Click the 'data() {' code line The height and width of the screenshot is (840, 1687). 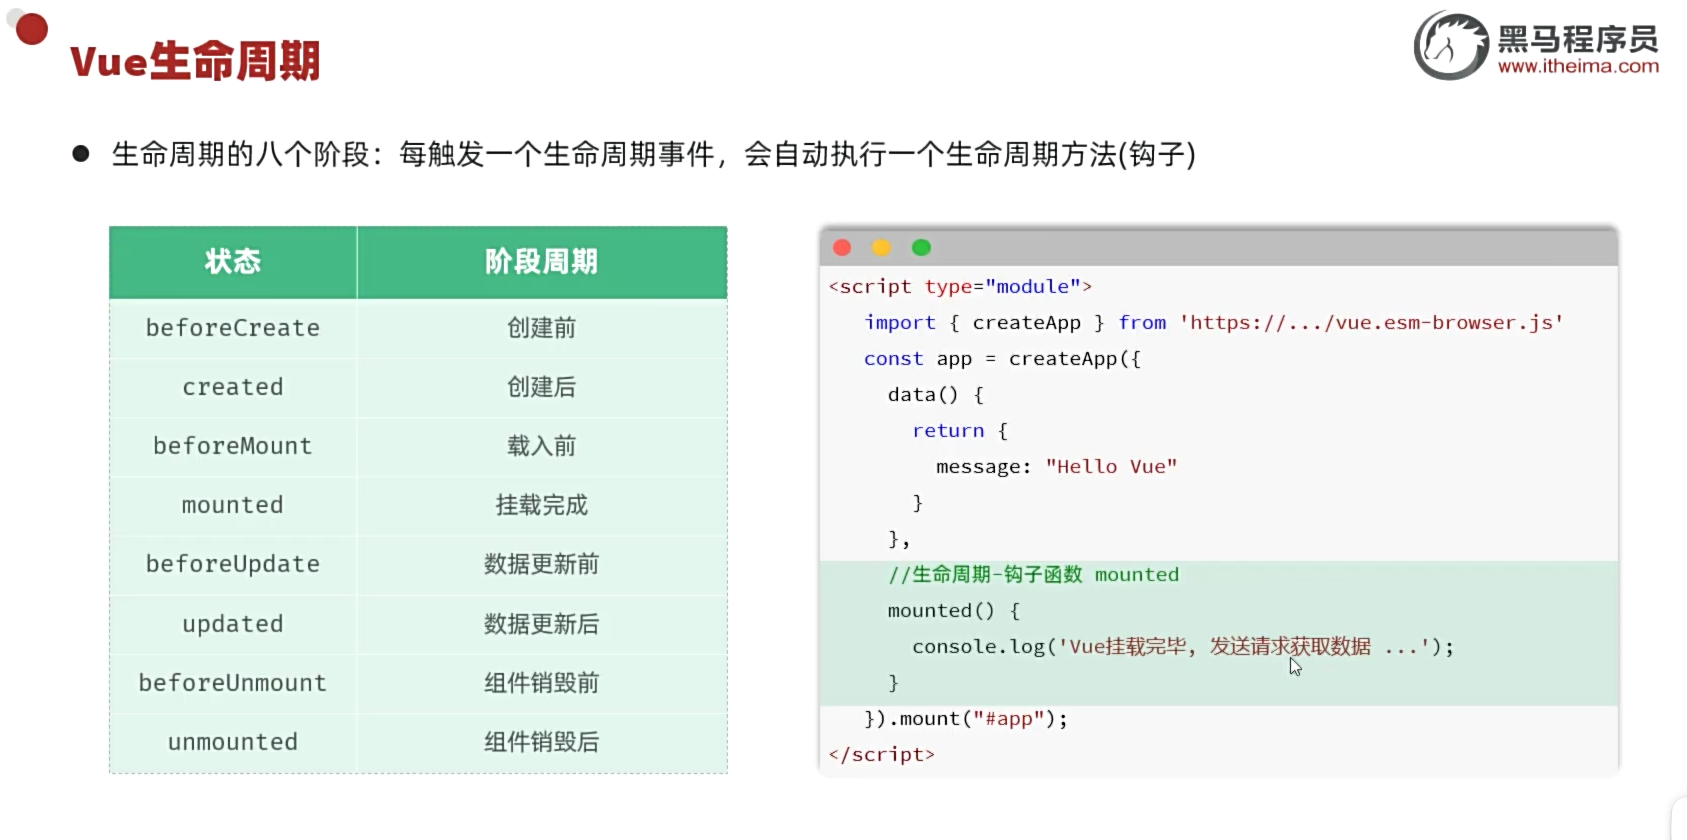(x=936, y=395)
